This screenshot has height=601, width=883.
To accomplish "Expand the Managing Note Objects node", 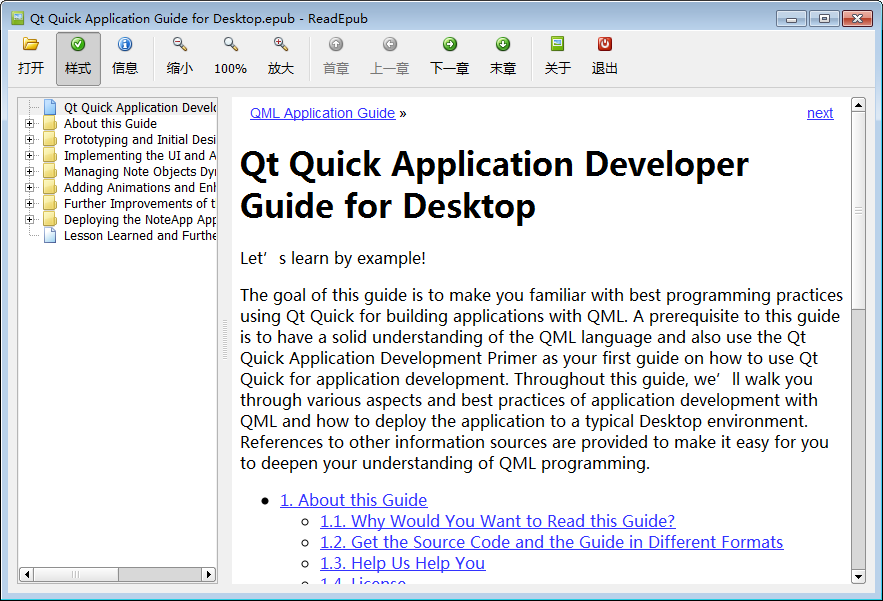I will tap(29, 171).
